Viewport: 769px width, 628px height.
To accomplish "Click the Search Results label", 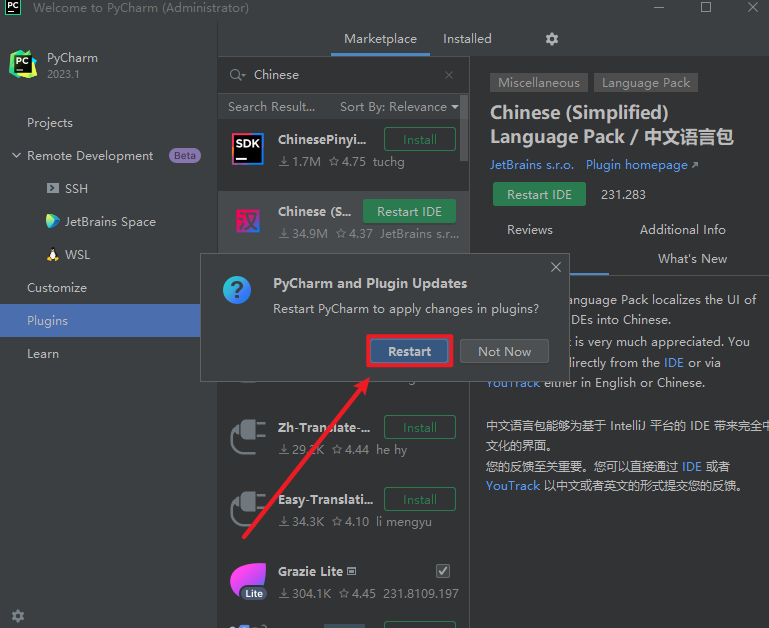I will (272, 107).
